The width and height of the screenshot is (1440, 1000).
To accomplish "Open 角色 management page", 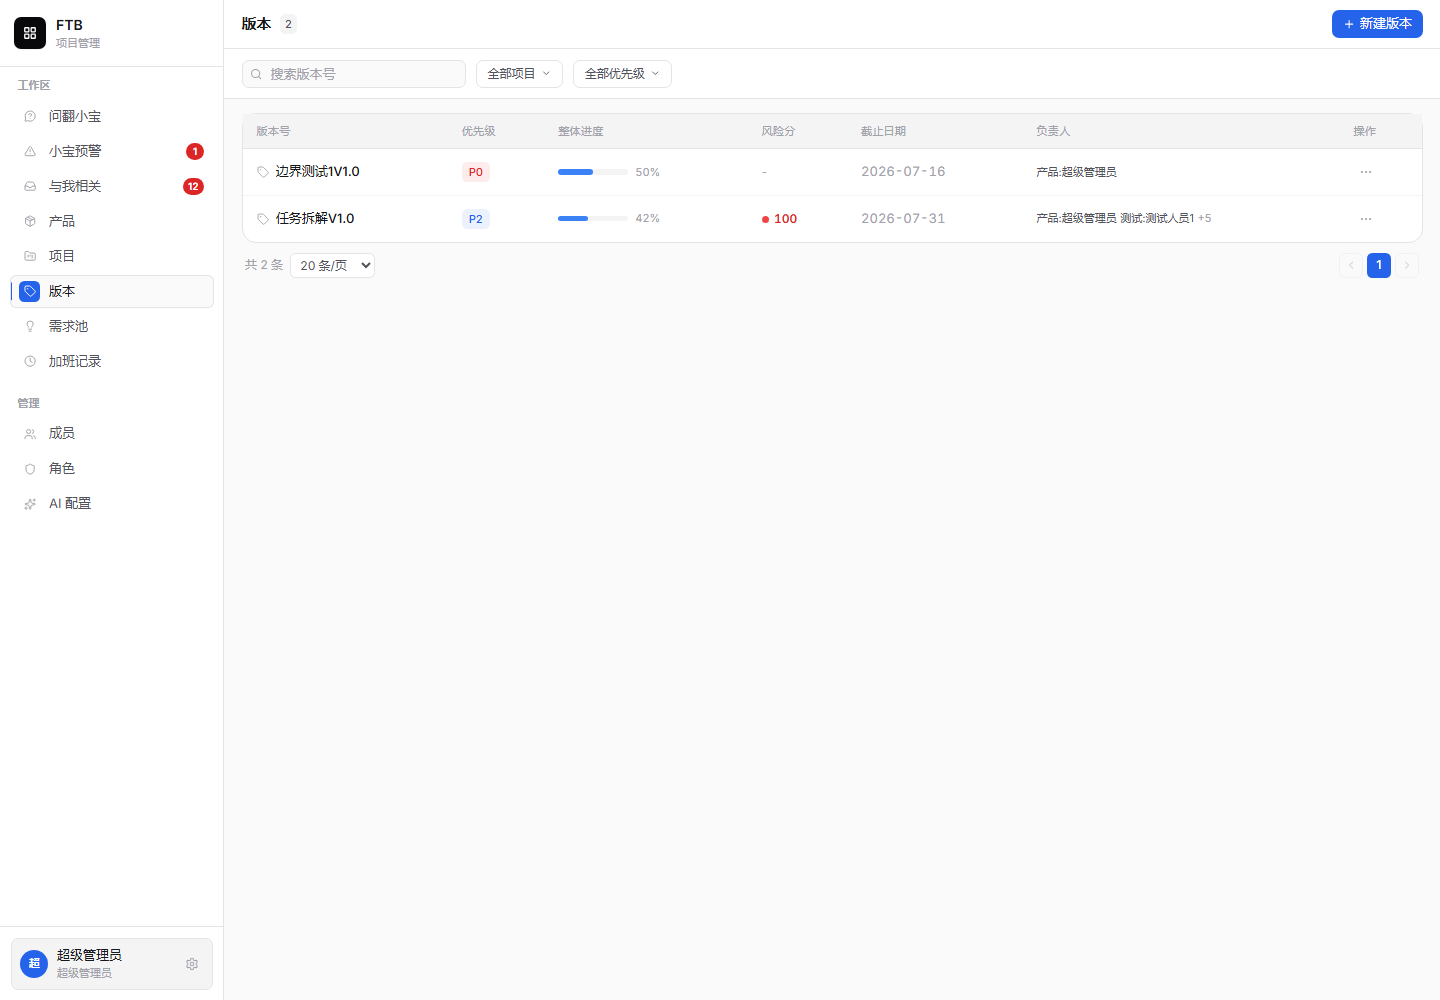I will click(x=112, y=469).
